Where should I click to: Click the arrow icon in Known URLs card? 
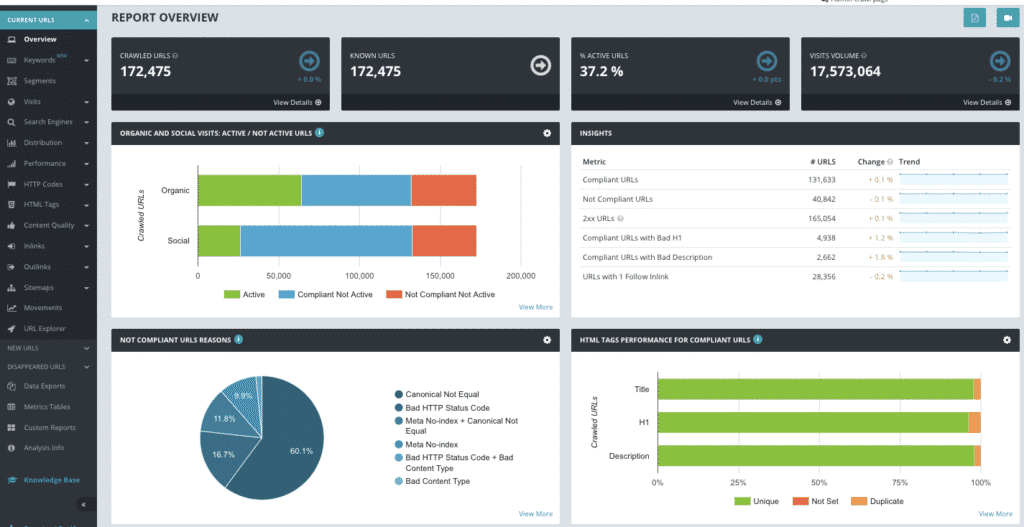pos(540,65)
